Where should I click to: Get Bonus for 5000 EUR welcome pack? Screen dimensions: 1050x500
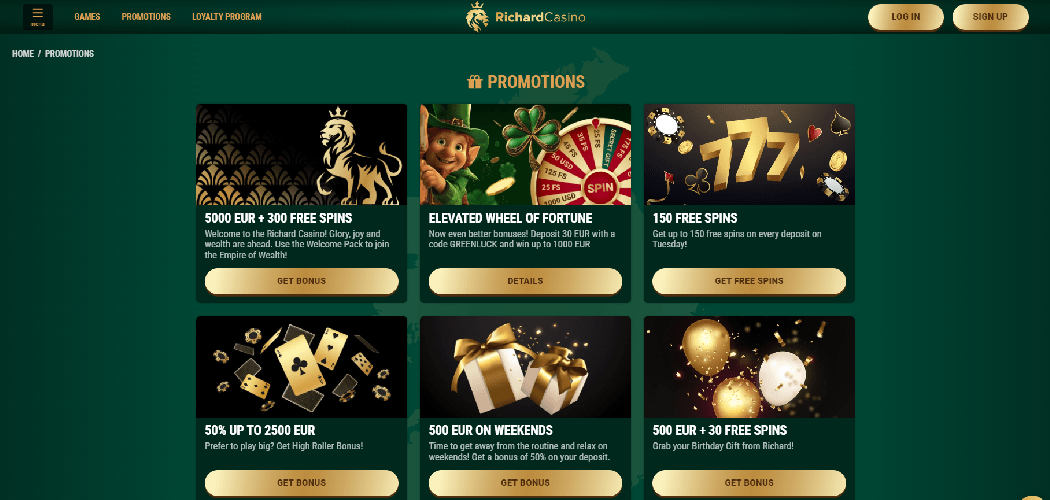[301, 281]
